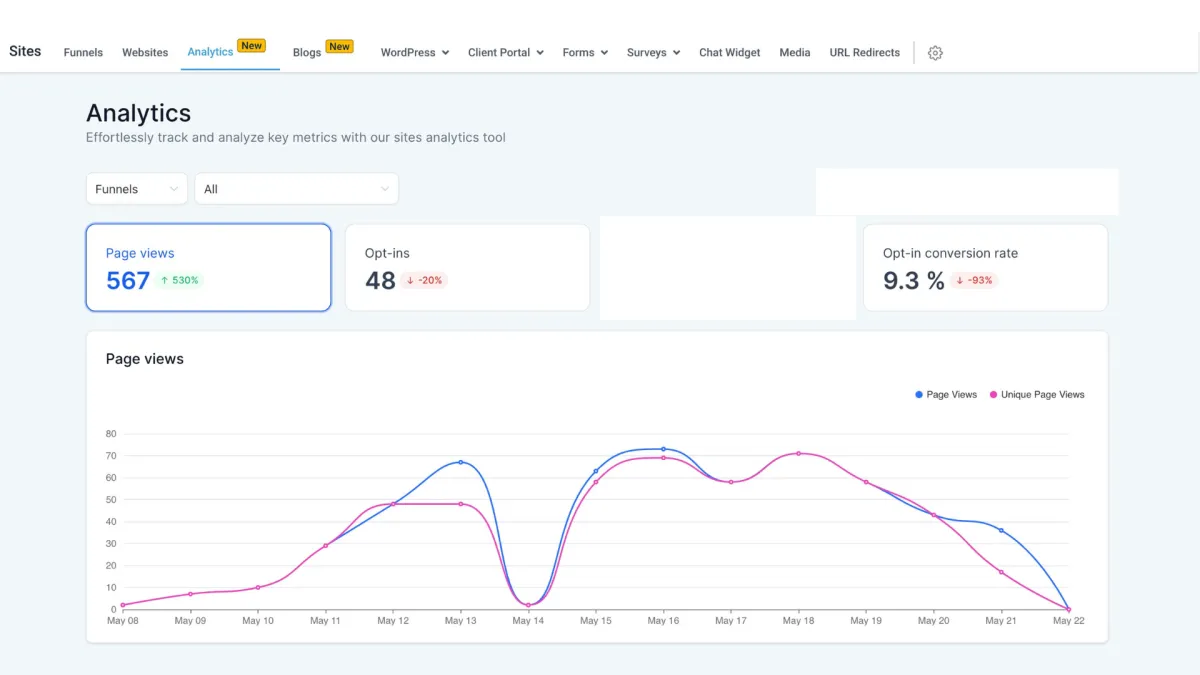This screenshot has height=675, width=1200.
Task: Toggle Page Views legend series
Action: [x=945, y=395]
